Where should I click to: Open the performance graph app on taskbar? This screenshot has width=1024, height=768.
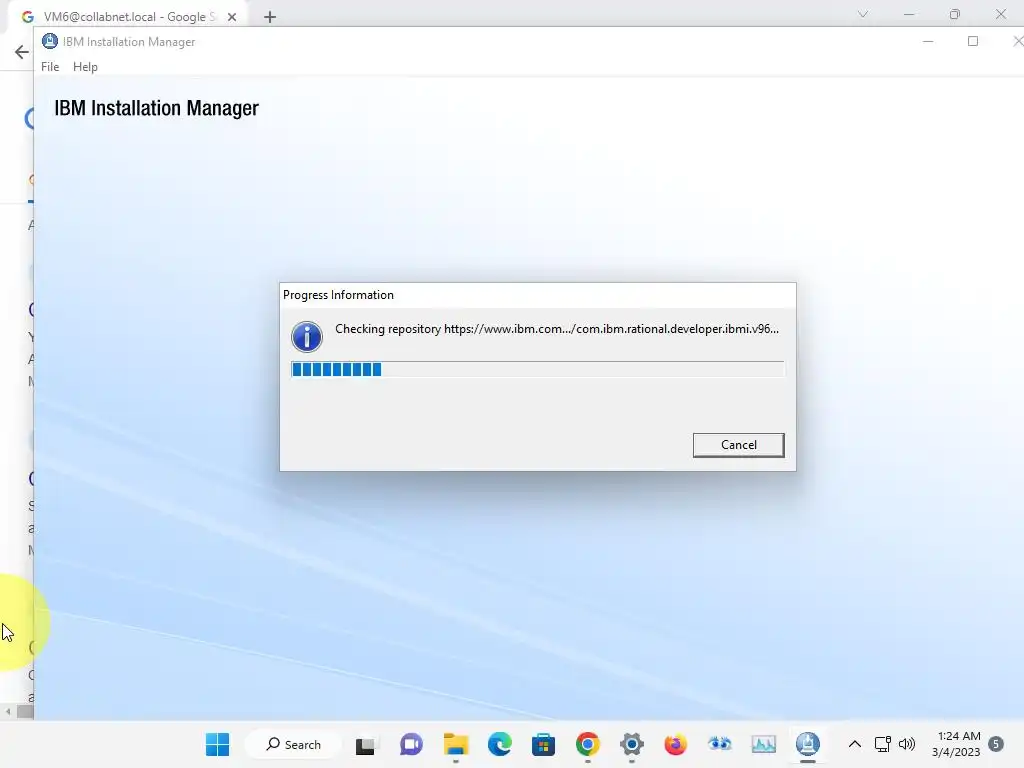tap(763, 744)
